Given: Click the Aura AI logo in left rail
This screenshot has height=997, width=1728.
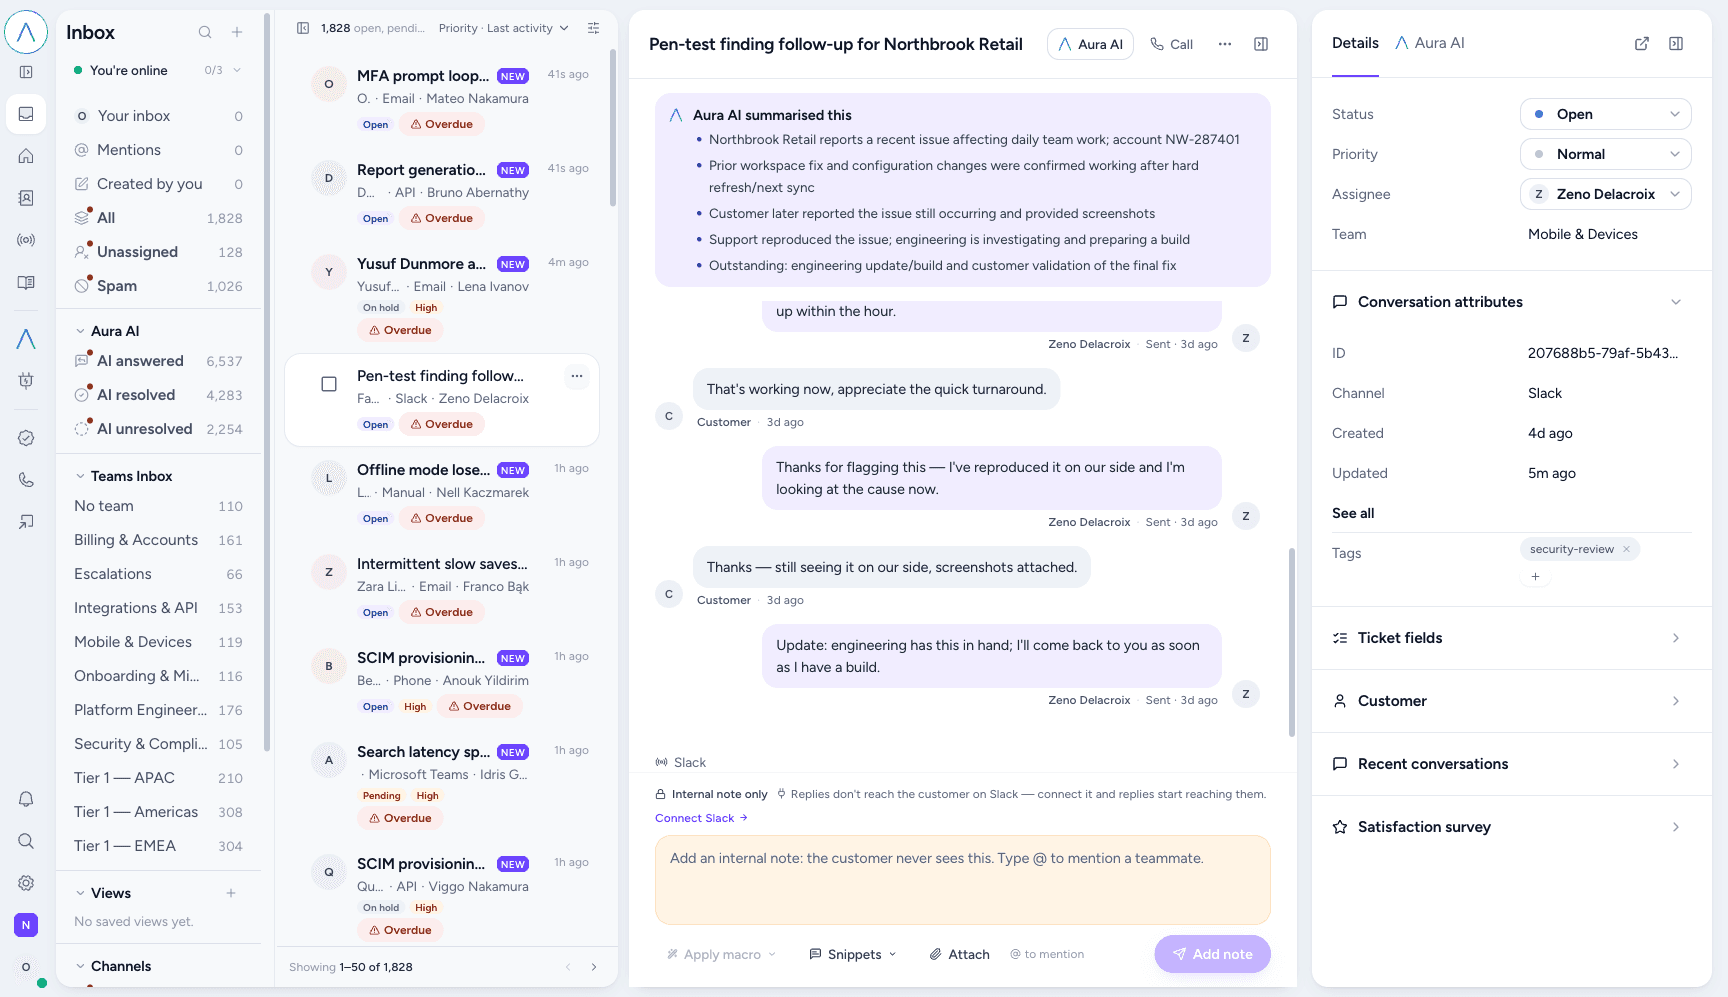Looking at the screenshot, I should [x=26, y=339].
